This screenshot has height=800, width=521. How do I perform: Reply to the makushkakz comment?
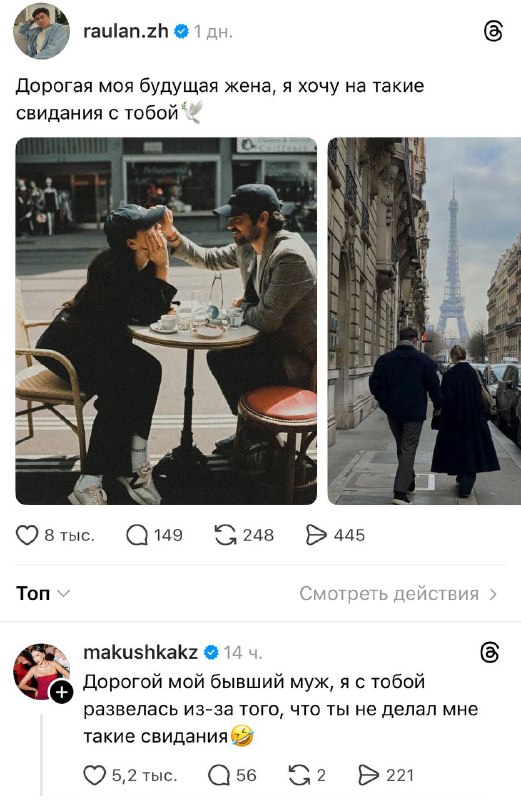click(219, 776)
